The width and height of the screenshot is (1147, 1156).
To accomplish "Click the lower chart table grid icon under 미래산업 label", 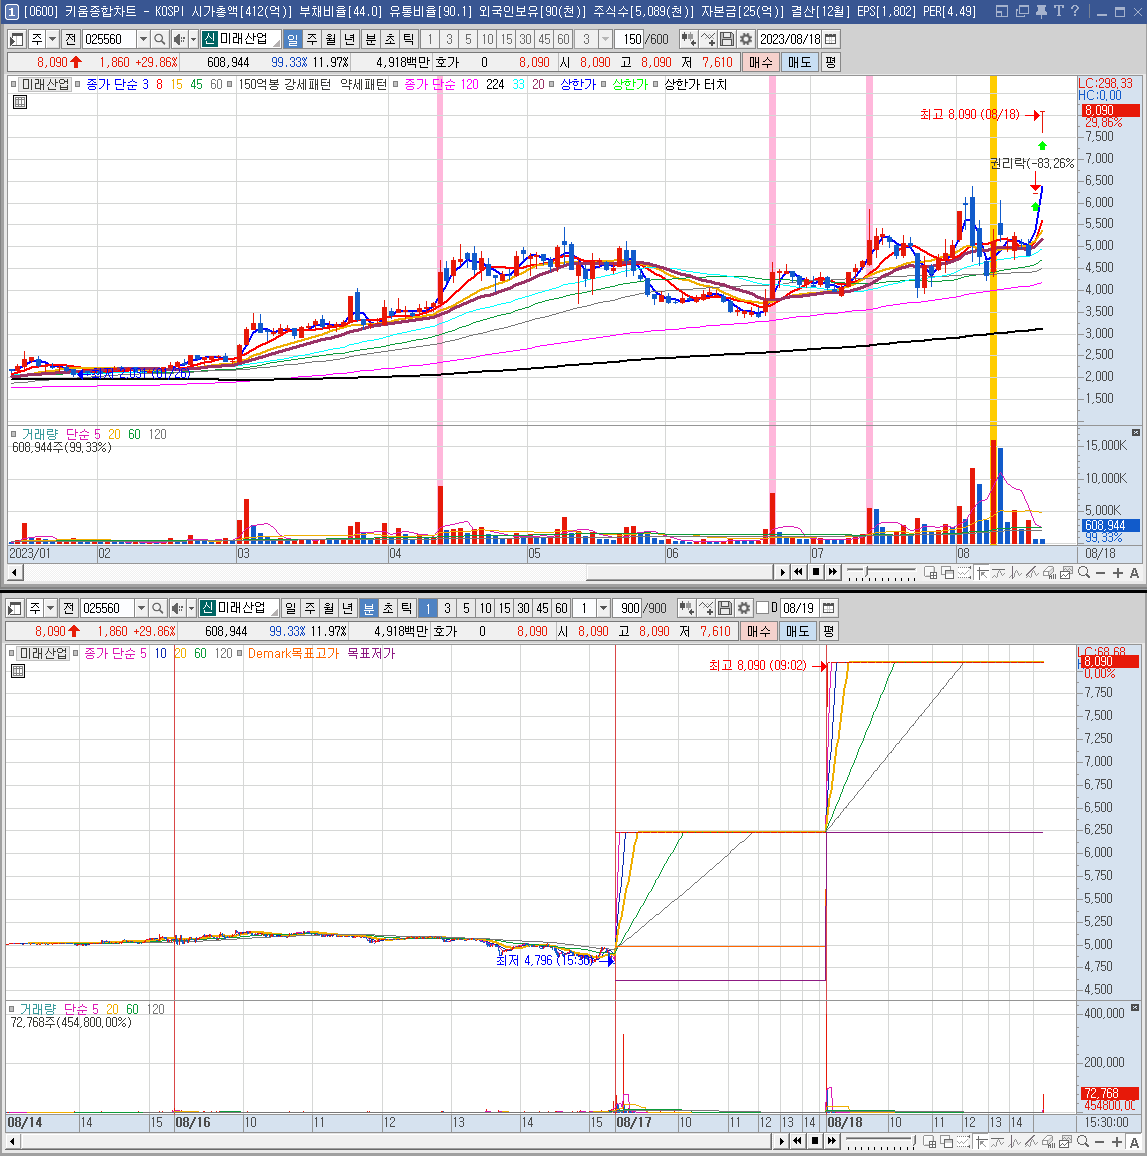I will (18, 671).
